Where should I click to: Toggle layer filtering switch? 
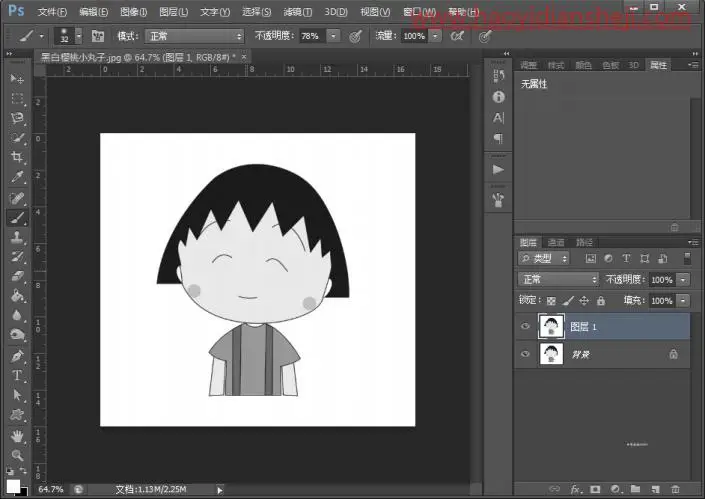tap(687, 258)
